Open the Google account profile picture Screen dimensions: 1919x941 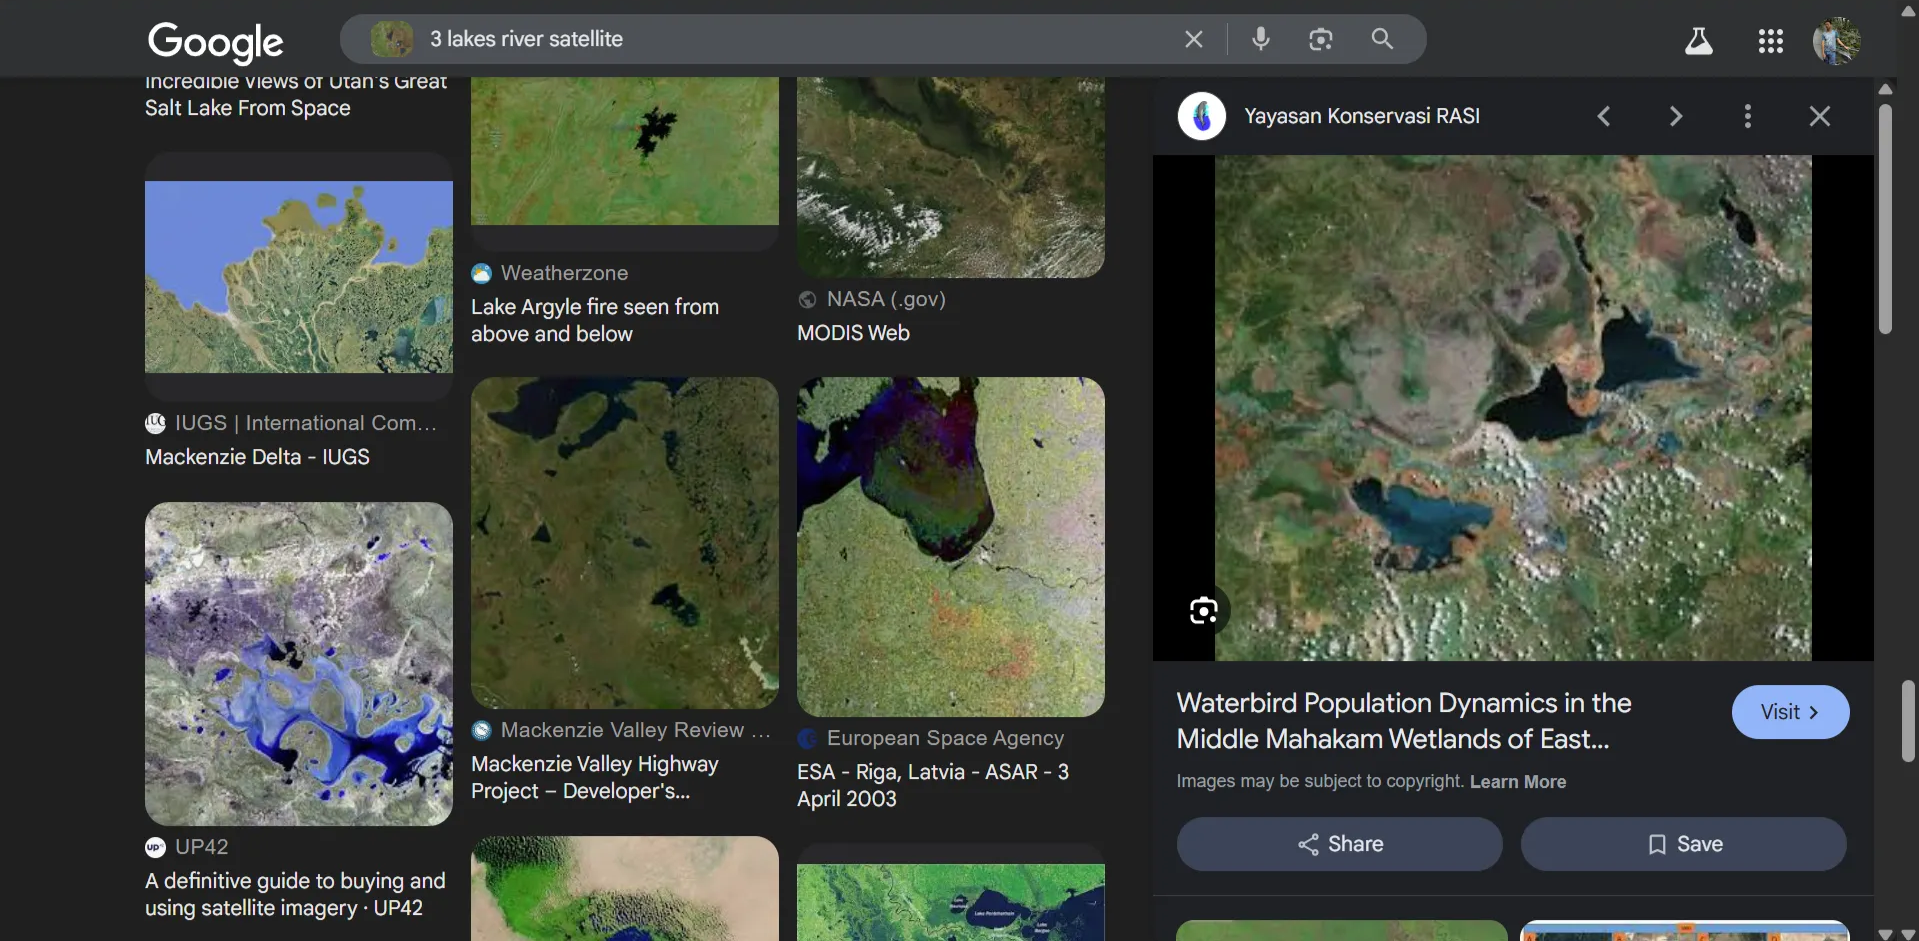(1836, 41)
